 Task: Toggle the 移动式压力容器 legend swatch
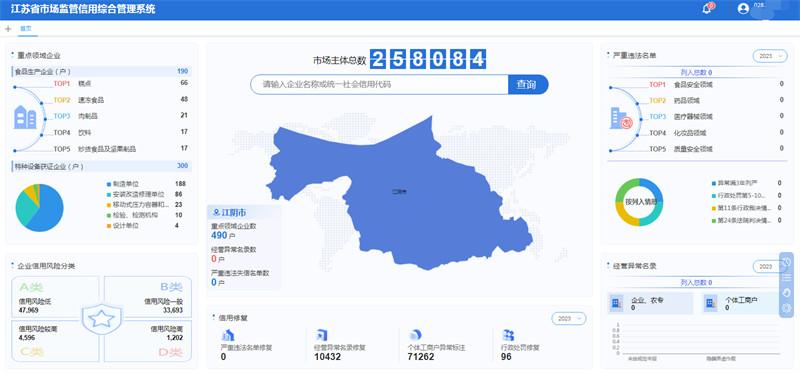click(109, 205)
